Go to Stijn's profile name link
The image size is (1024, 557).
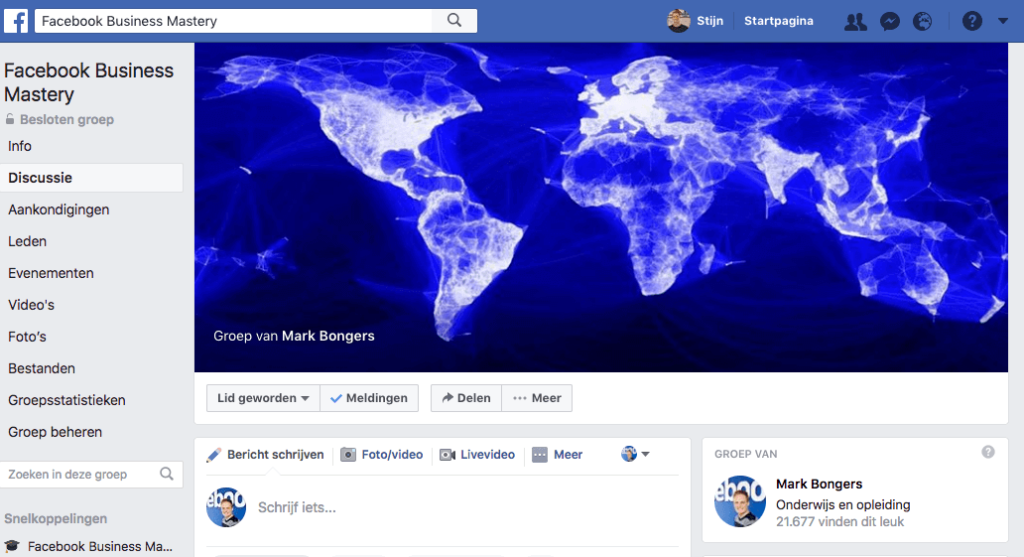coord(710,21)
